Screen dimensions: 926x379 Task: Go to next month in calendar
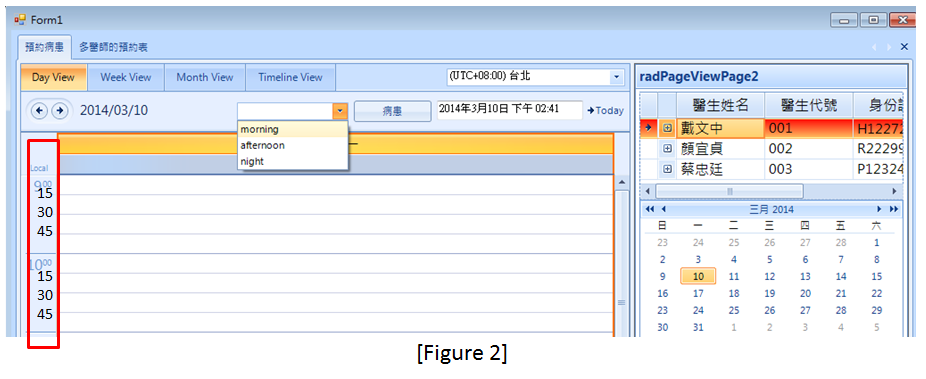point(879,209)
